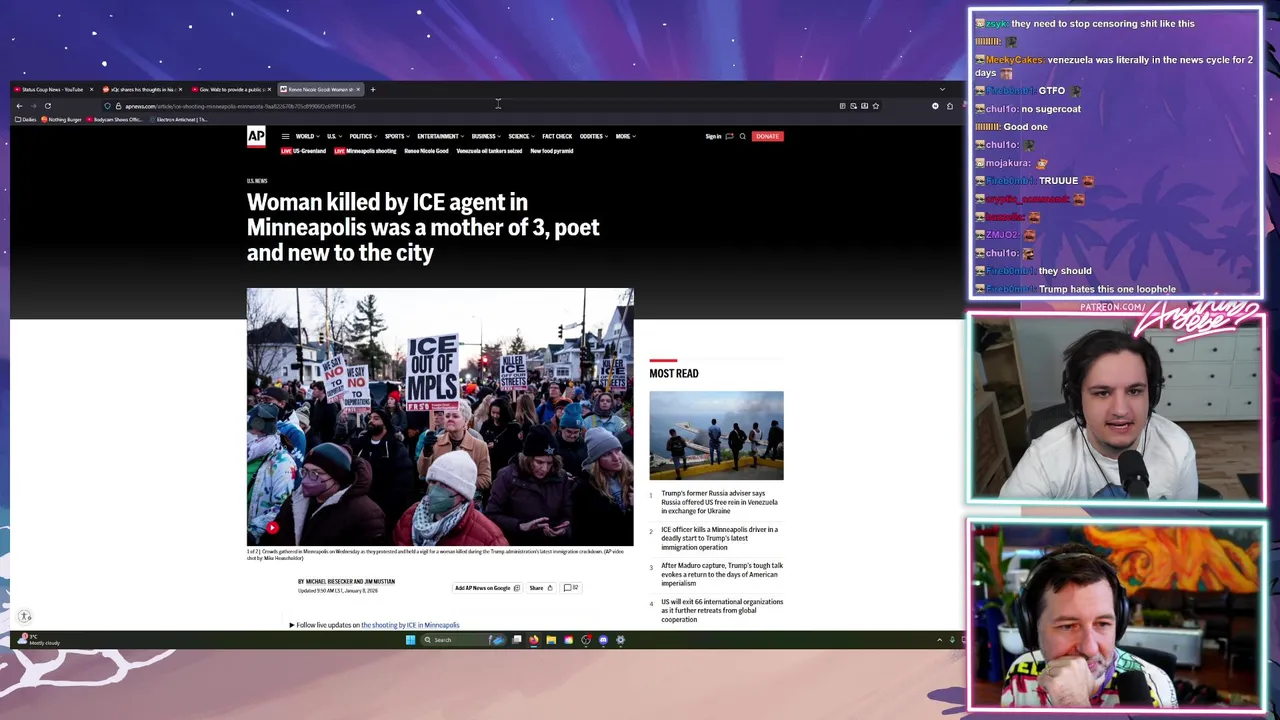This screenshot has width=1280, height=720.
Task: Open the Bodycam Shows Offic... bookmark
Action: point(115,120)
